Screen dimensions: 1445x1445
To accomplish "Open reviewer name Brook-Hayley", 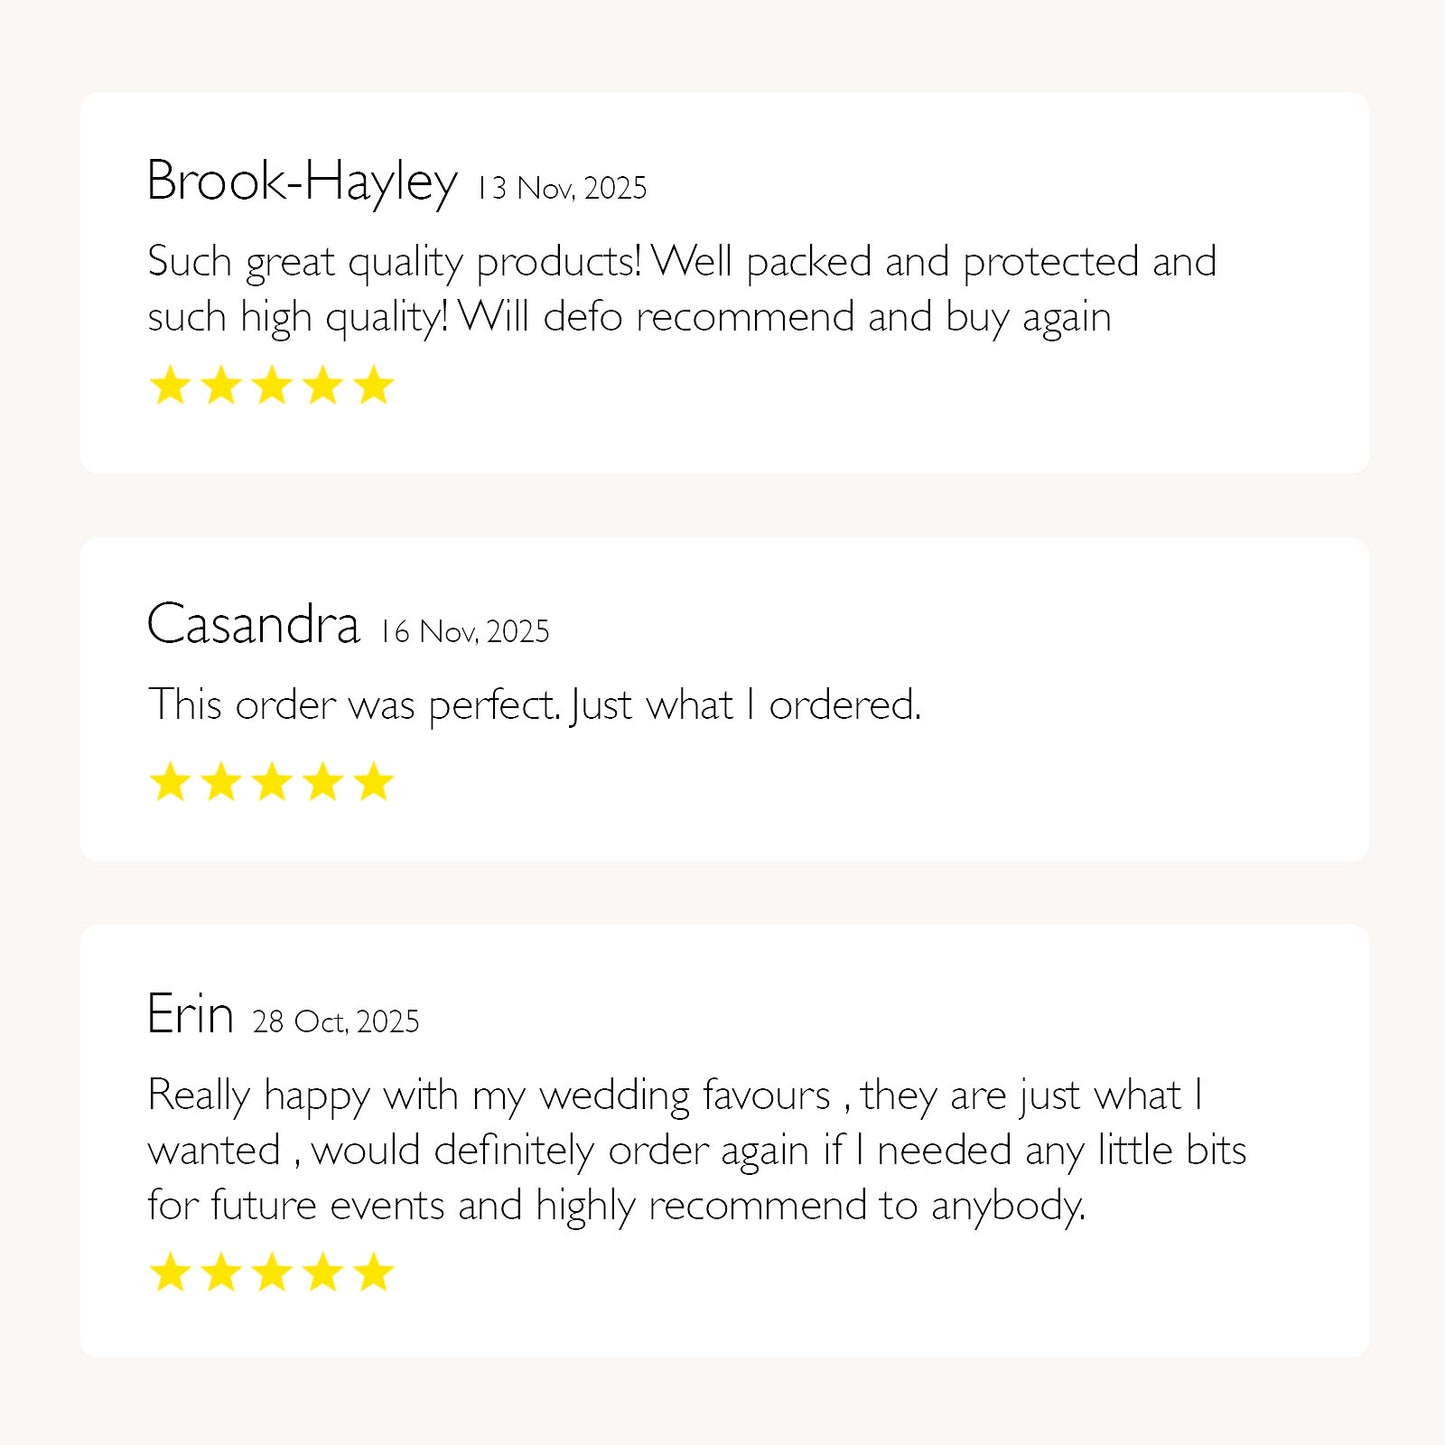I will click(301, 183).
